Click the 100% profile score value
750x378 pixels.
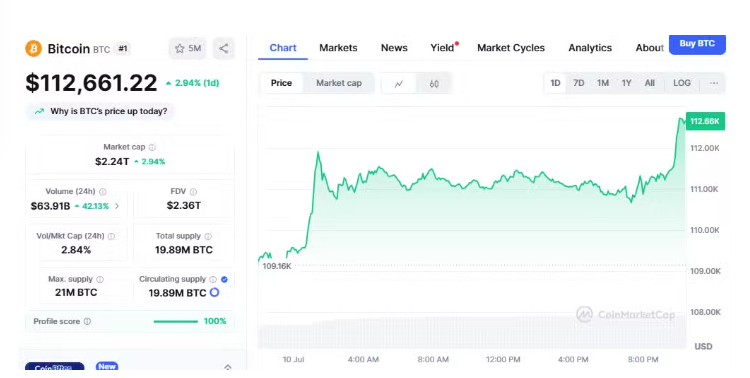pos(215,321)
